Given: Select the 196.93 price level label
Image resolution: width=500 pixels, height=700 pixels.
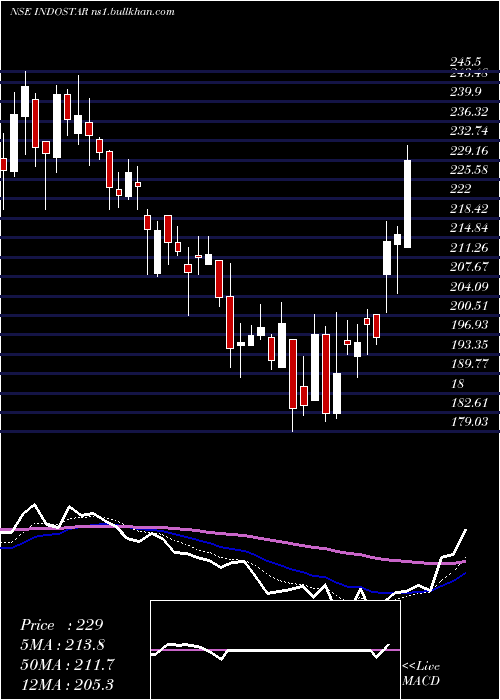Looking at the screenshot, I should [469, 325].
